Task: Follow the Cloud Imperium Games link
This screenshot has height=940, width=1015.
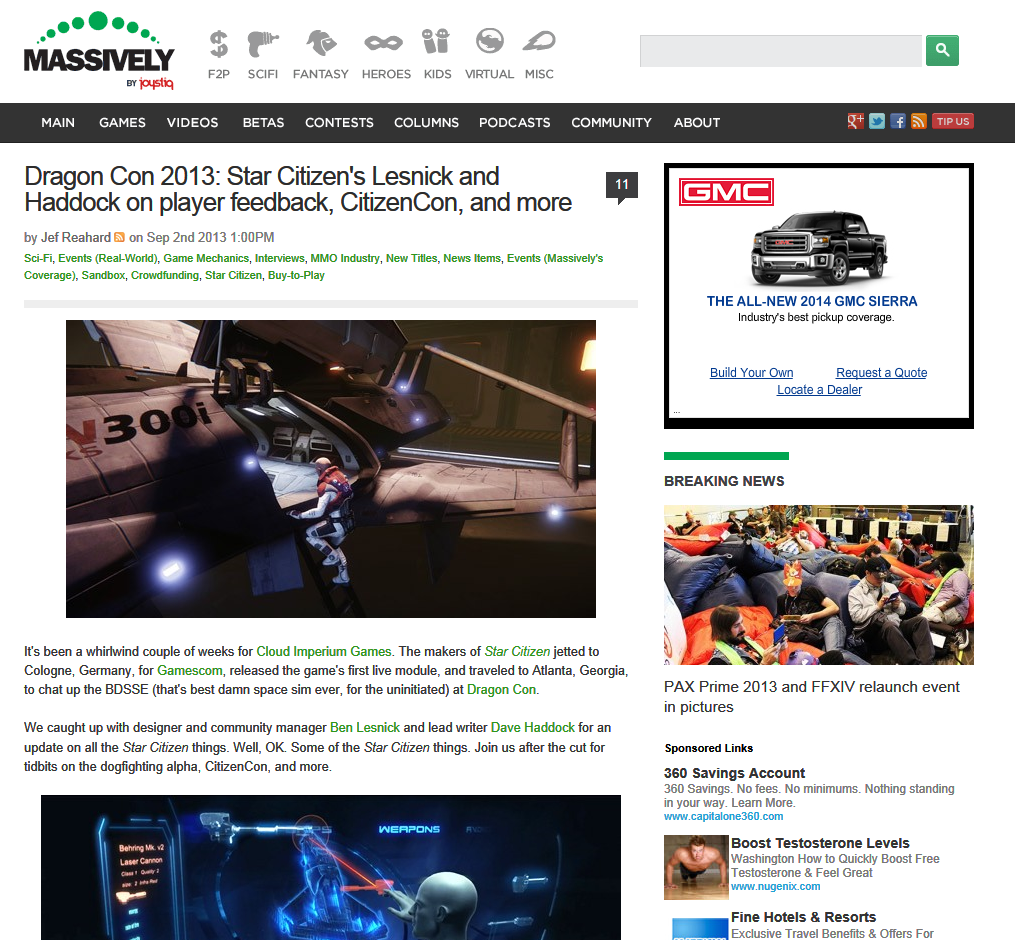Action: pos(324,651)
